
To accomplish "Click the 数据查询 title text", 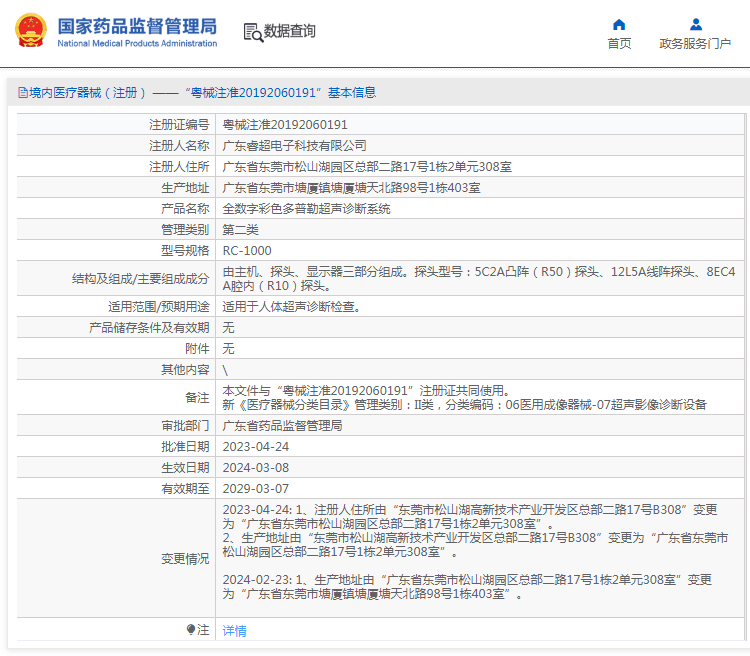I will (290, 31).
